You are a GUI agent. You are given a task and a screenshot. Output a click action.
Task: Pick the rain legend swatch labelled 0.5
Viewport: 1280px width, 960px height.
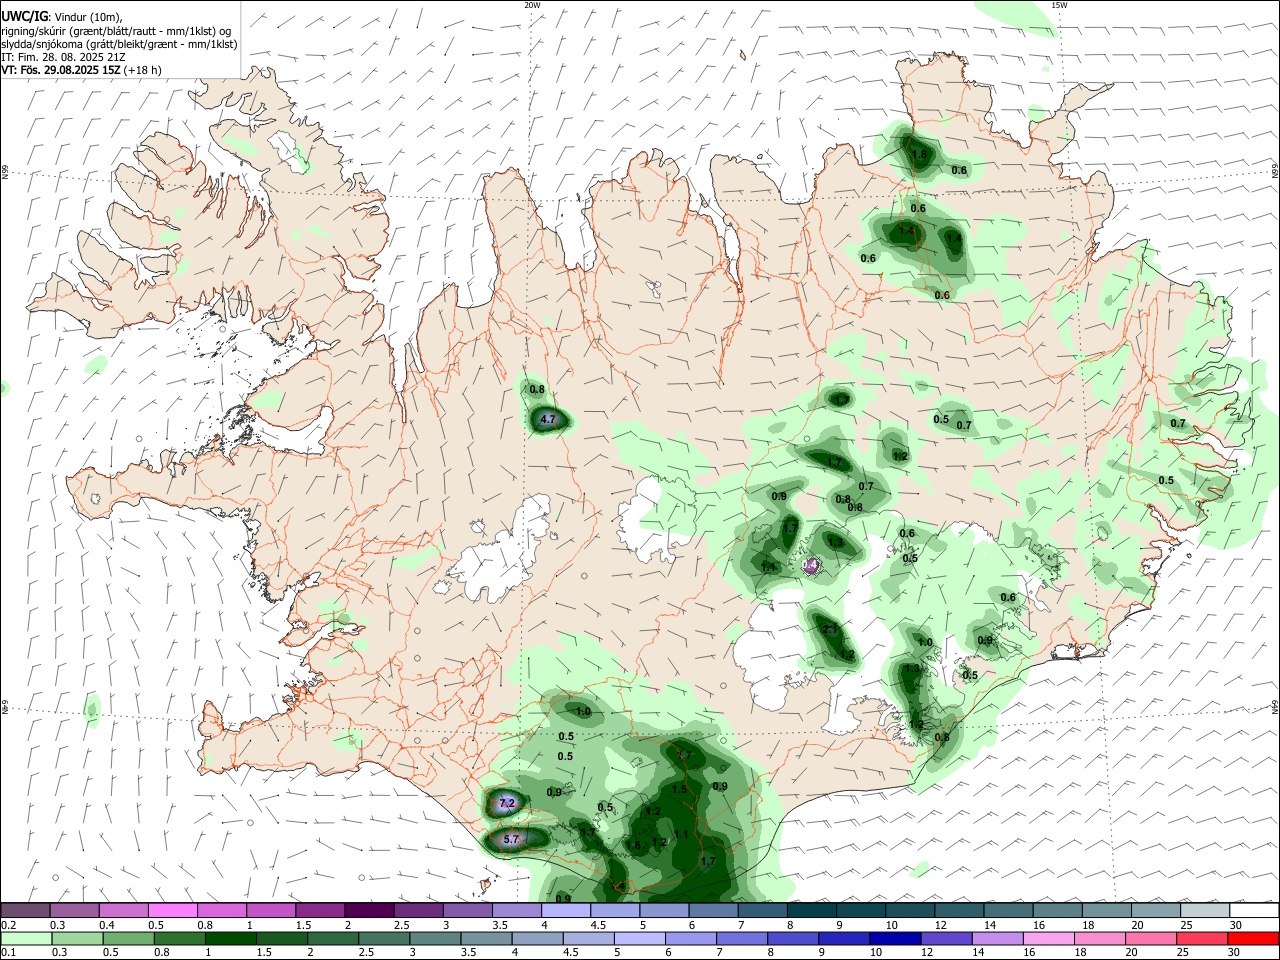(129, 938)
